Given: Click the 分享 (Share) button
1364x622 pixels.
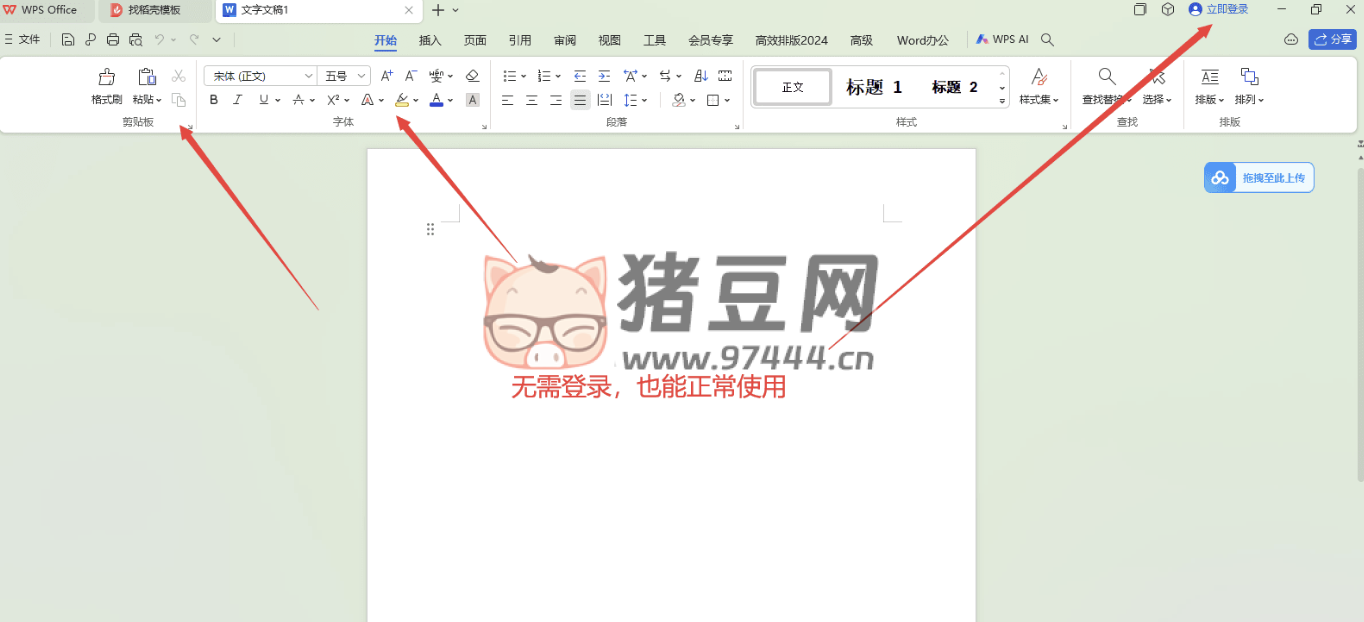Looking at the screenshot, I should coord(1332,40).
